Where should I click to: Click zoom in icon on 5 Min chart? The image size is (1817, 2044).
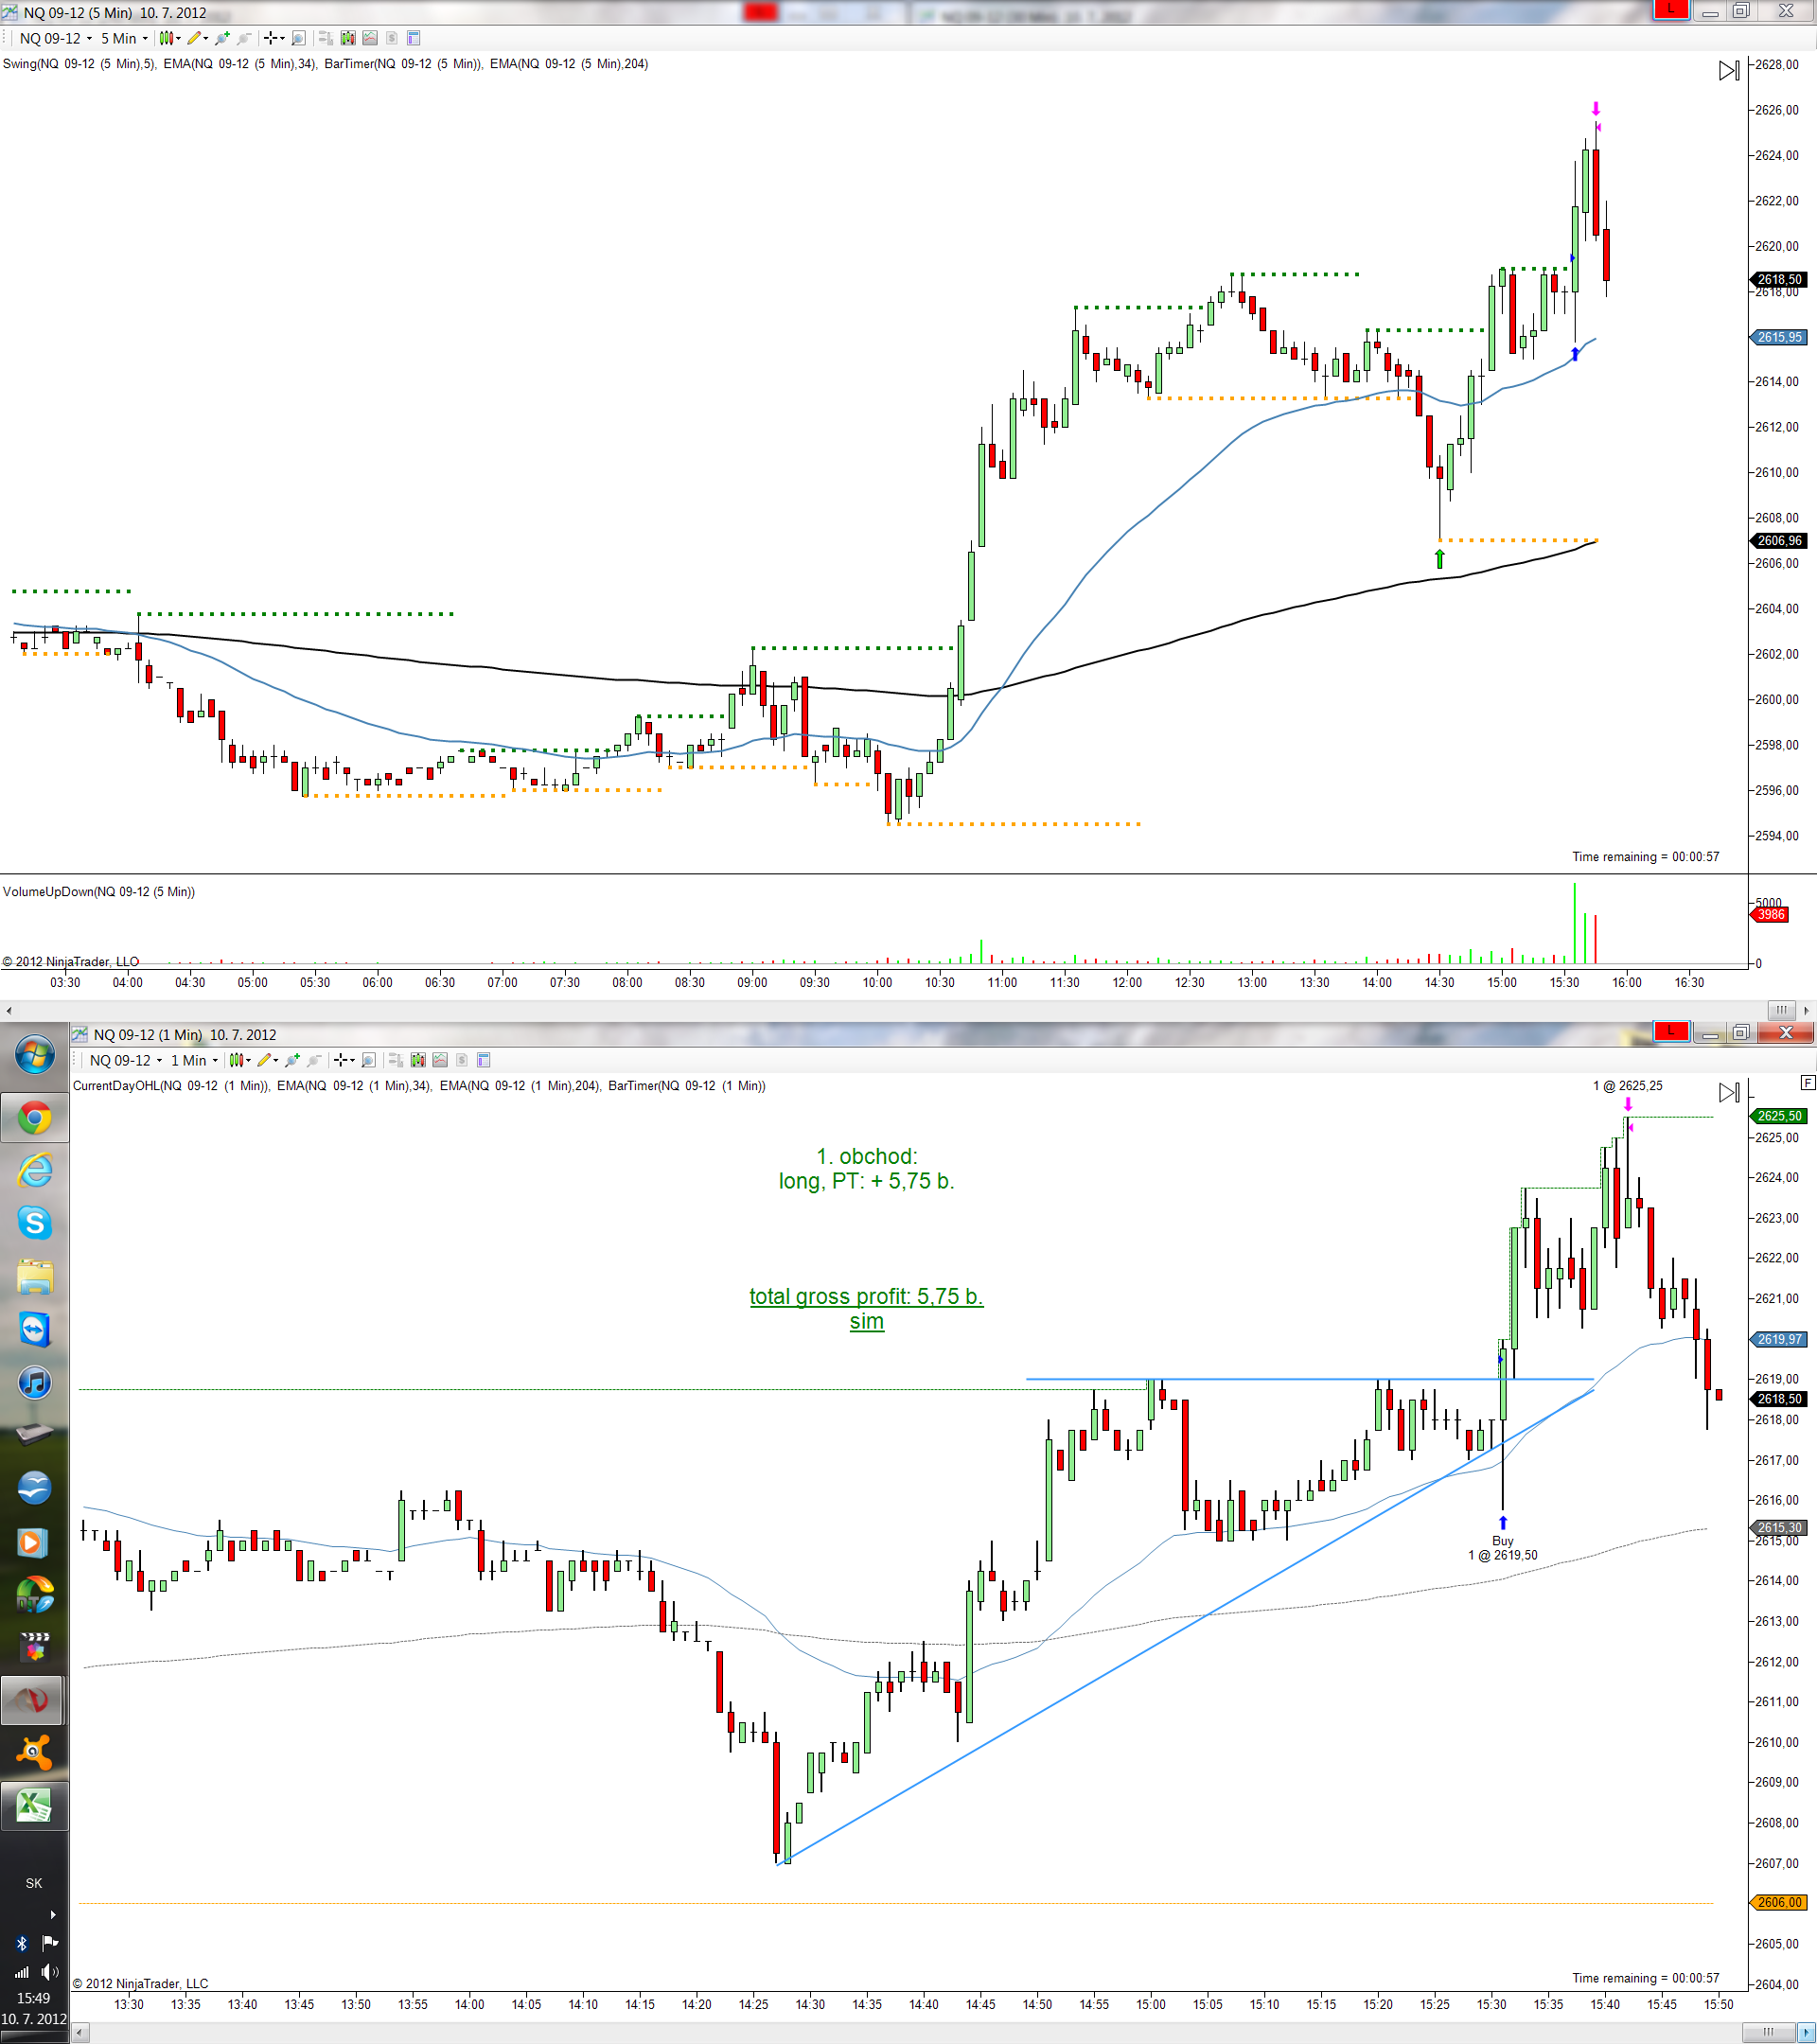point(222,38)
